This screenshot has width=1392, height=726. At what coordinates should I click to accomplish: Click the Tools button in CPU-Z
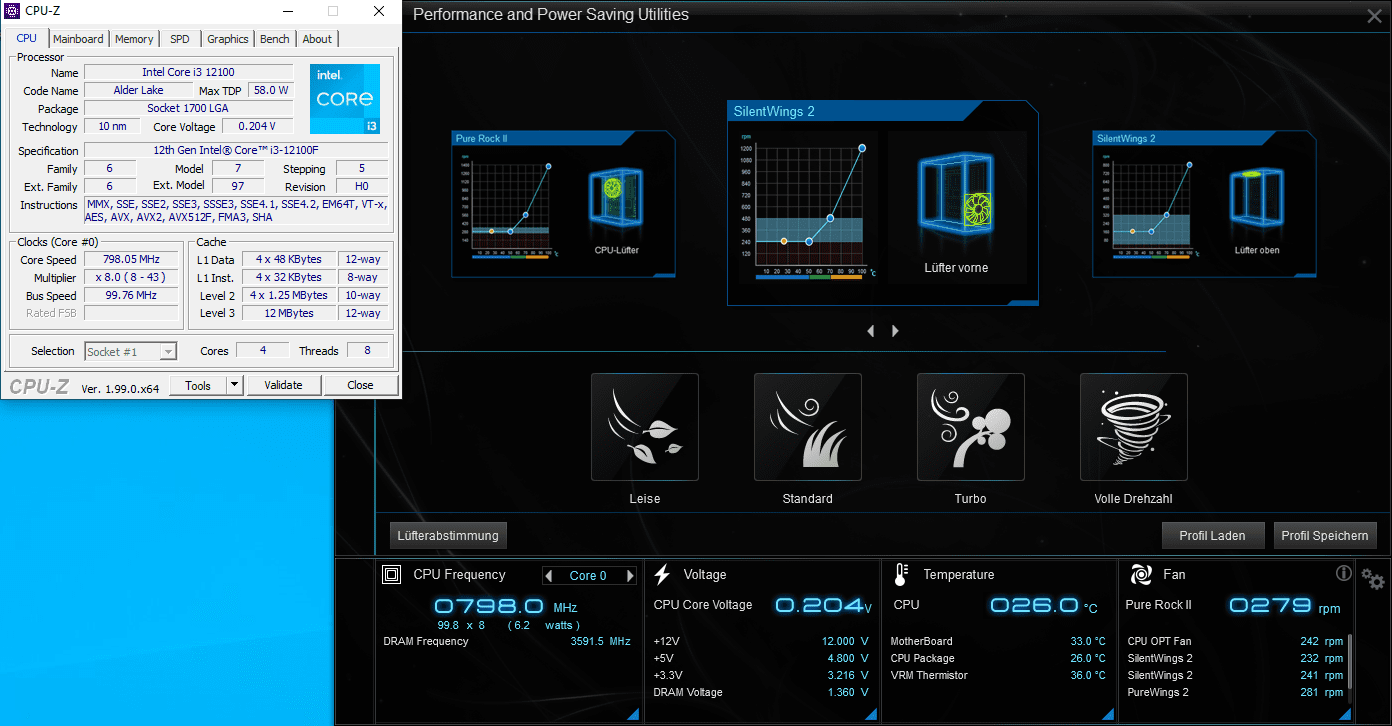(x=198, y=385)
